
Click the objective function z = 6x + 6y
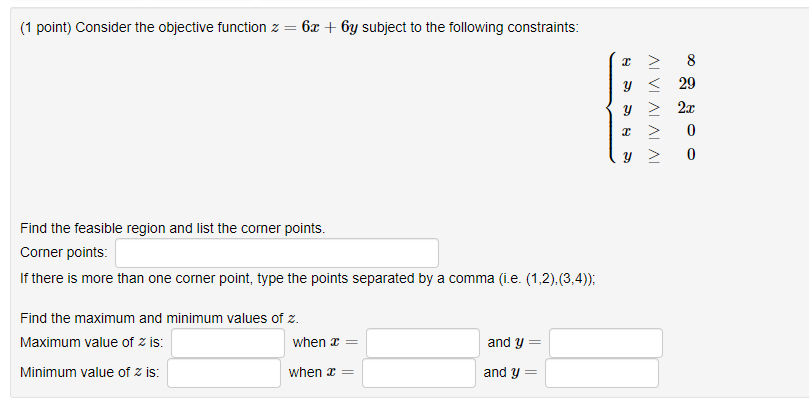[x=314, y=27]
